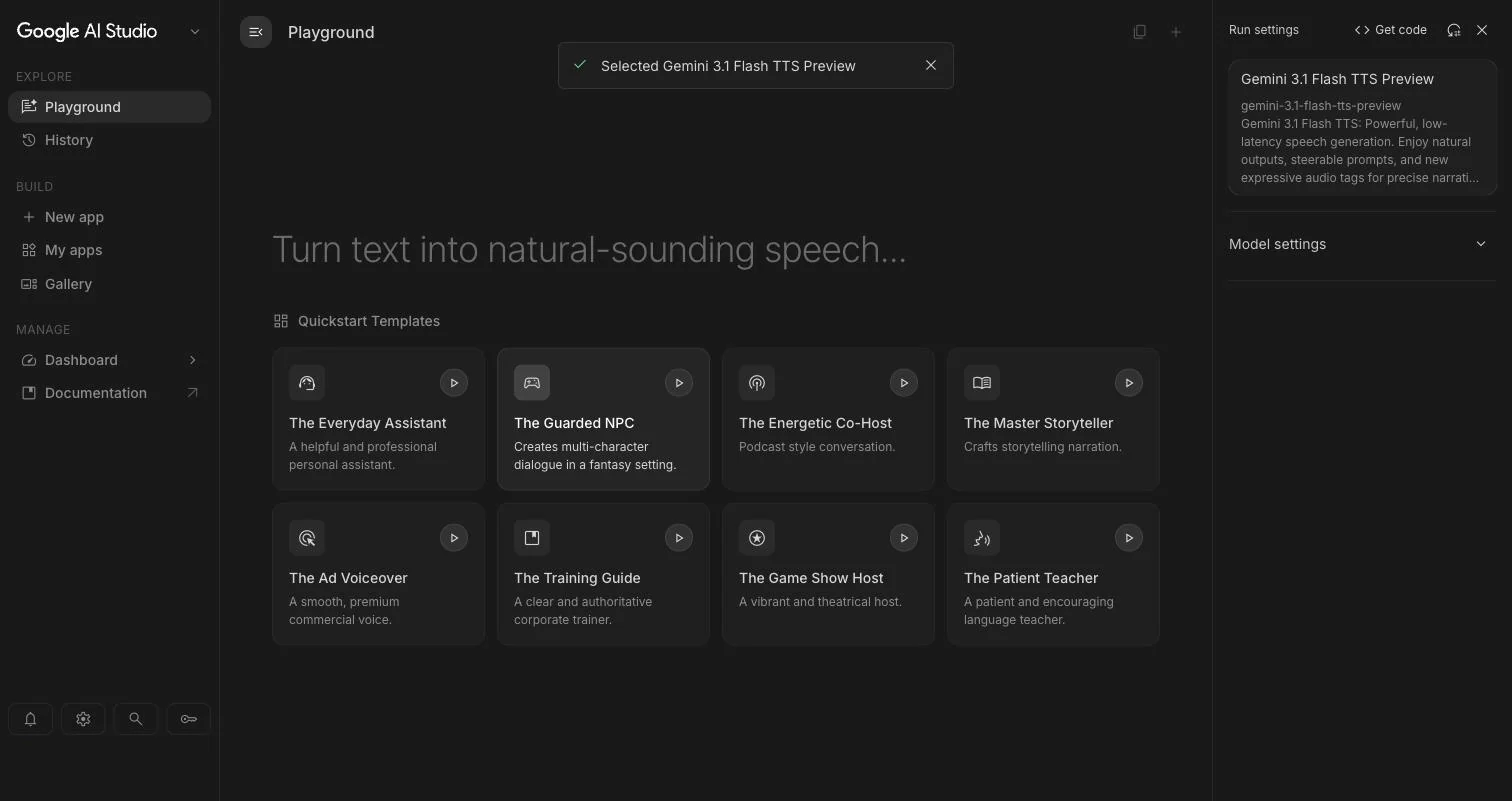
Task: Expand the Dashboard submenu chevron
Action: click(x=193, y=360)
